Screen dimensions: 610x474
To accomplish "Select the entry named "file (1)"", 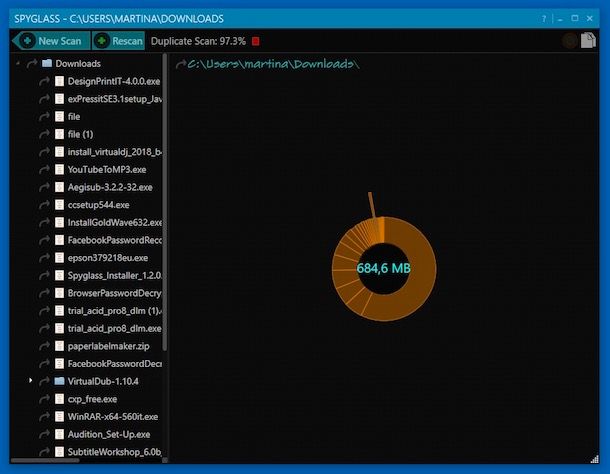I will (80, 134).
